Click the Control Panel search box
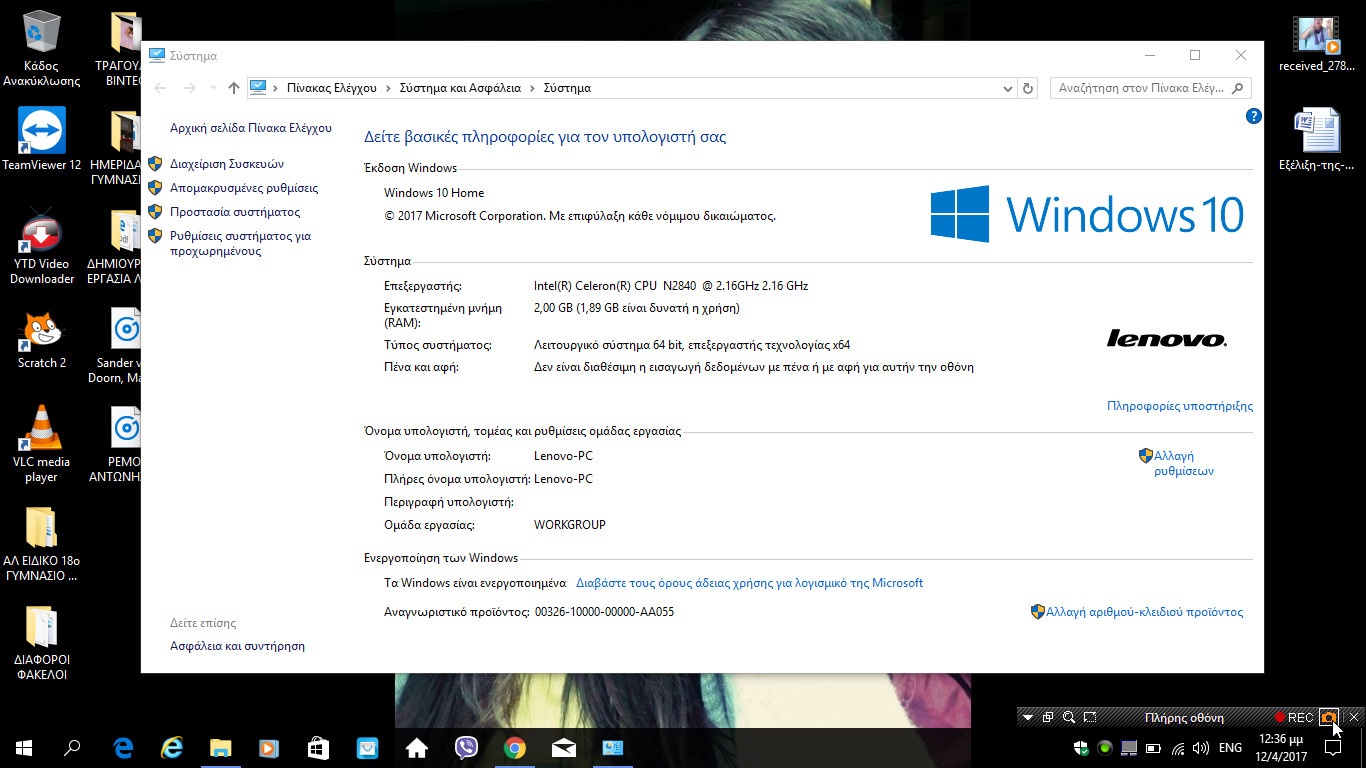Screen dimensions: 1366x768 coord(1140,88)
